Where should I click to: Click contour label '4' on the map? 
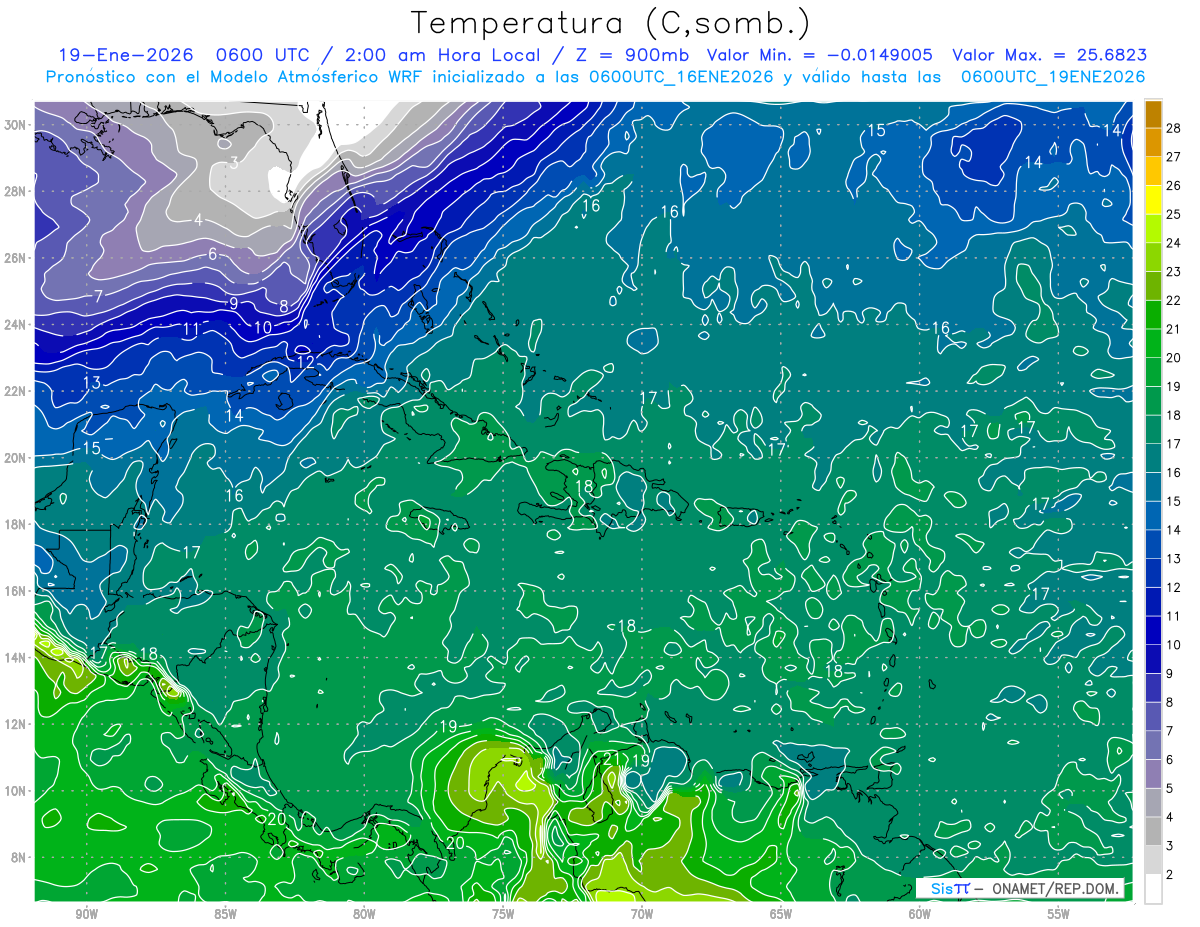click(198, 220)
